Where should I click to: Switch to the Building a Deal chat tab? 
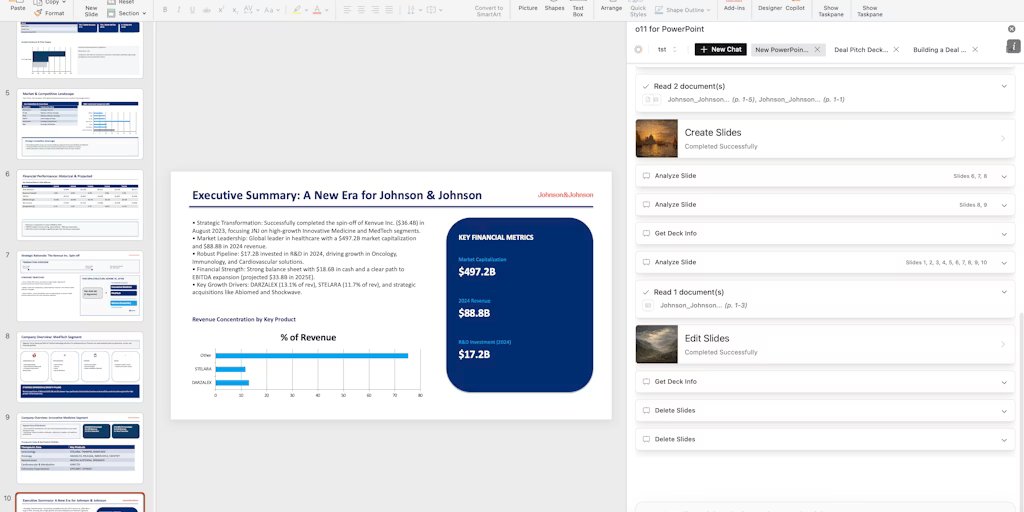939,49
